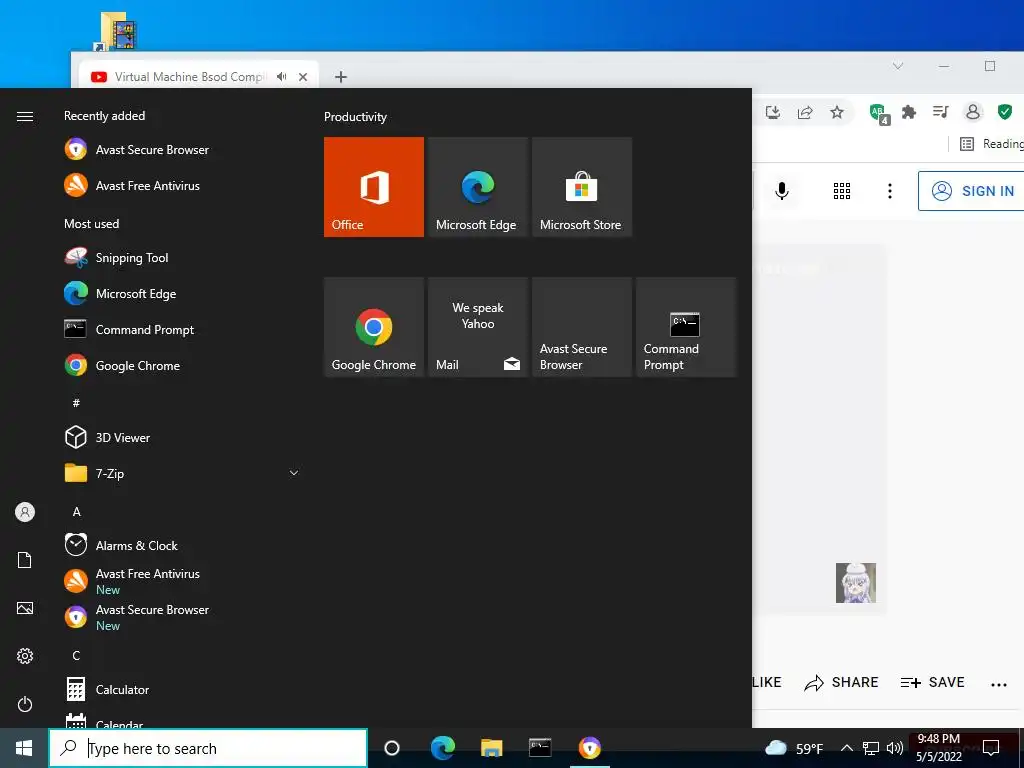The height and width of the screenshot is (768, 1024).
Task: Open Command Prompt from the taskbar
Action: [540, 748]
